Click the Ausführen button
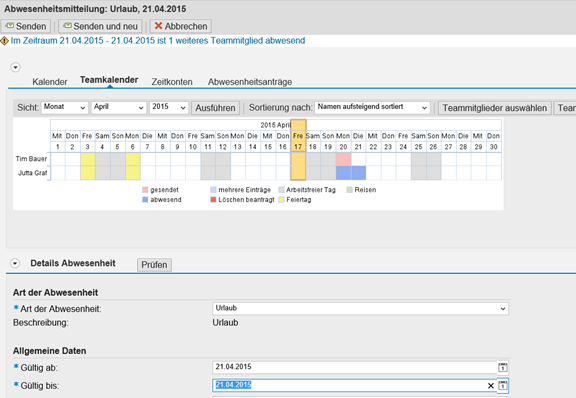The height and width of the screenshot is (398, 576). [x=215, y=108]
